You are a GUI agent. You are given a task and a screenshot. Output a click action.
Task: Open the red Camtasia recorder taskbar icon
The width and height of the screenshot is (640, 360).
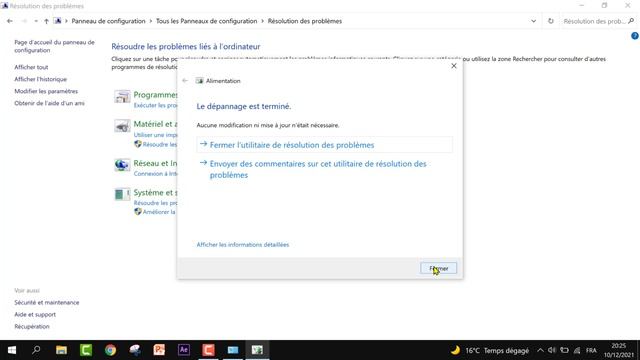[x=208, y=350]
